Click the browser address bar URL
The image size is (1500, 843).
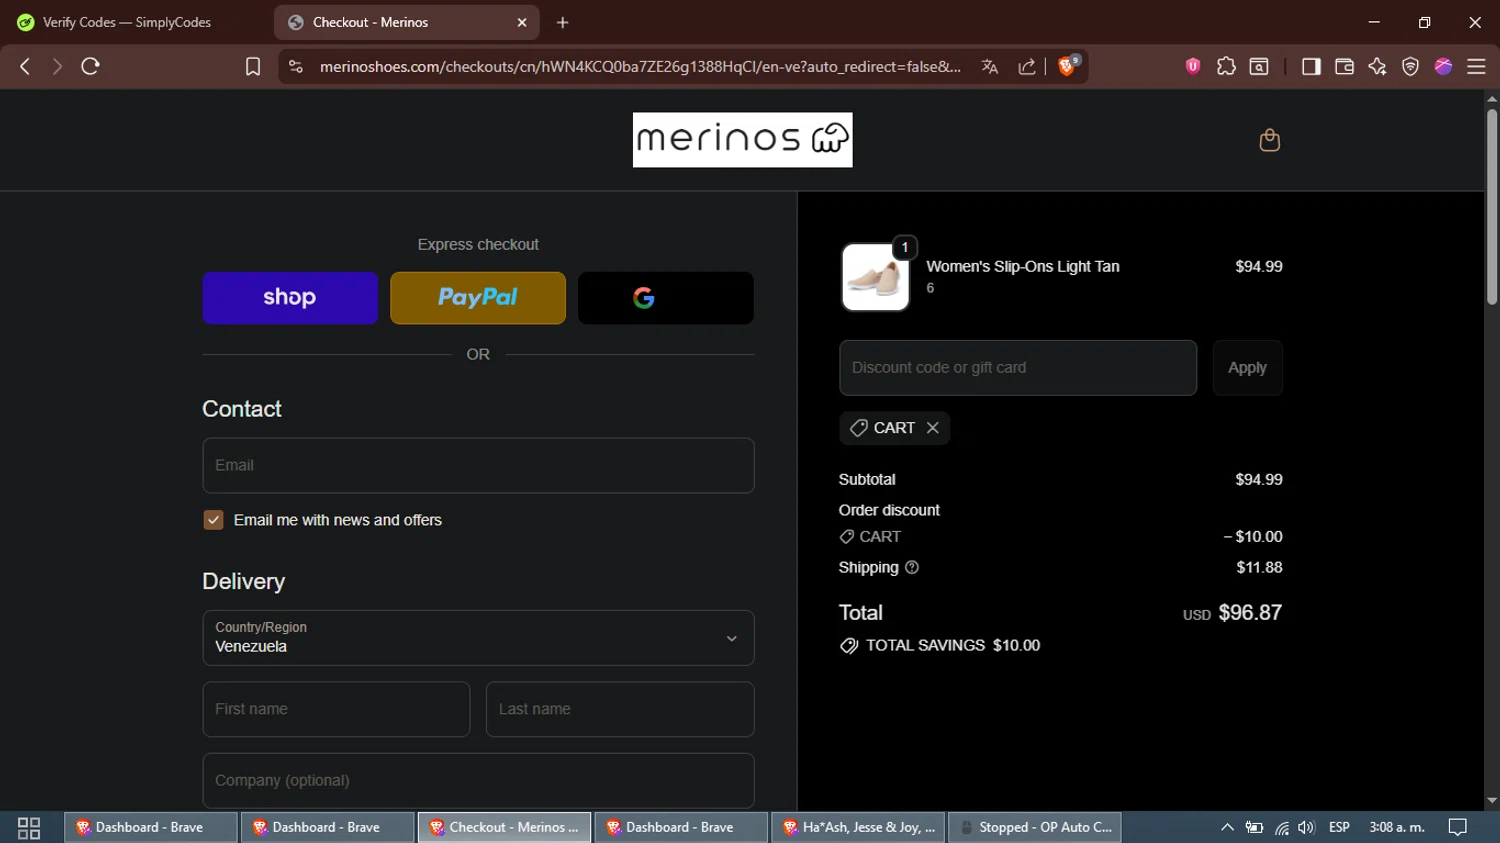pyautogui.click(x=640, y=66)
